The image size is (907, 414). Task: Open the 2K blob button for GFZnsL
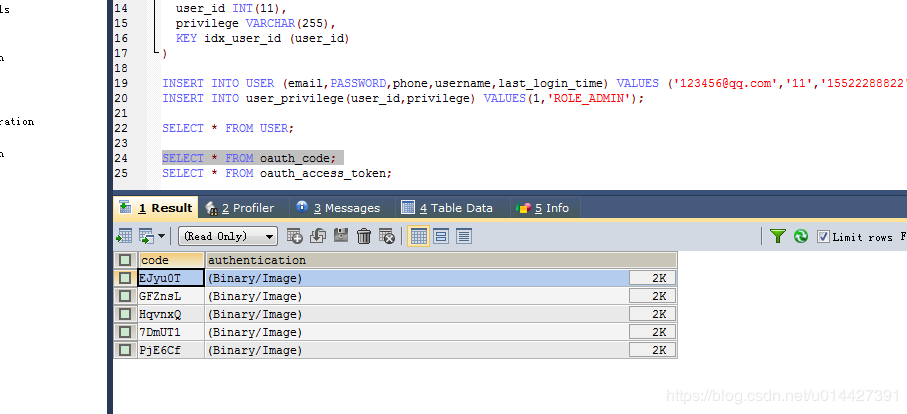pyautogui.click(x=652, y=296)
